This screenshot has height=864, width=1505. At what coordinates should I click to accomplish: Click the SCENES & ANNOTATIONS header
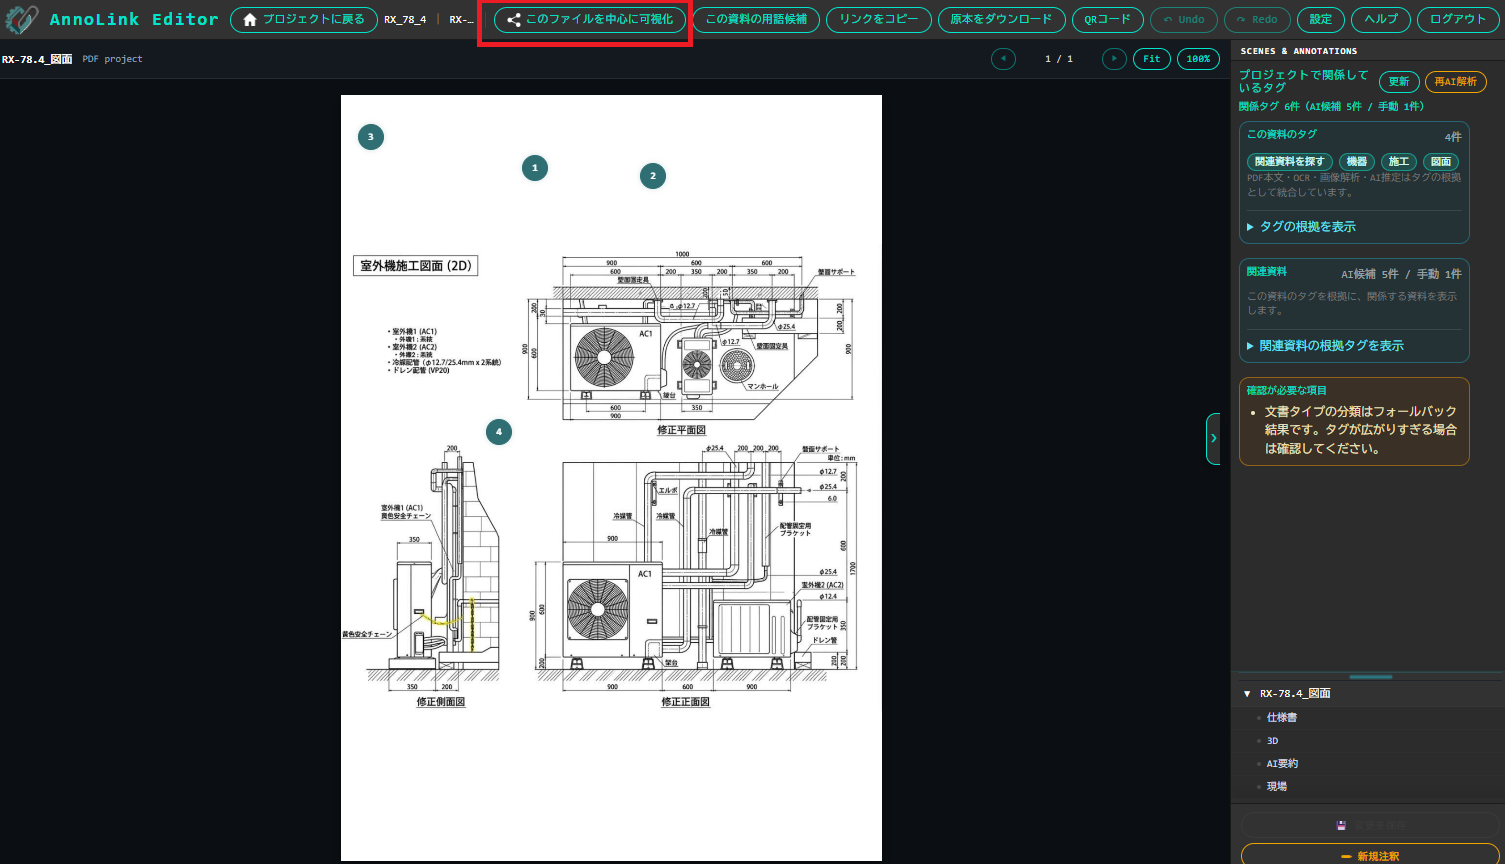[x=1299, y=51]
